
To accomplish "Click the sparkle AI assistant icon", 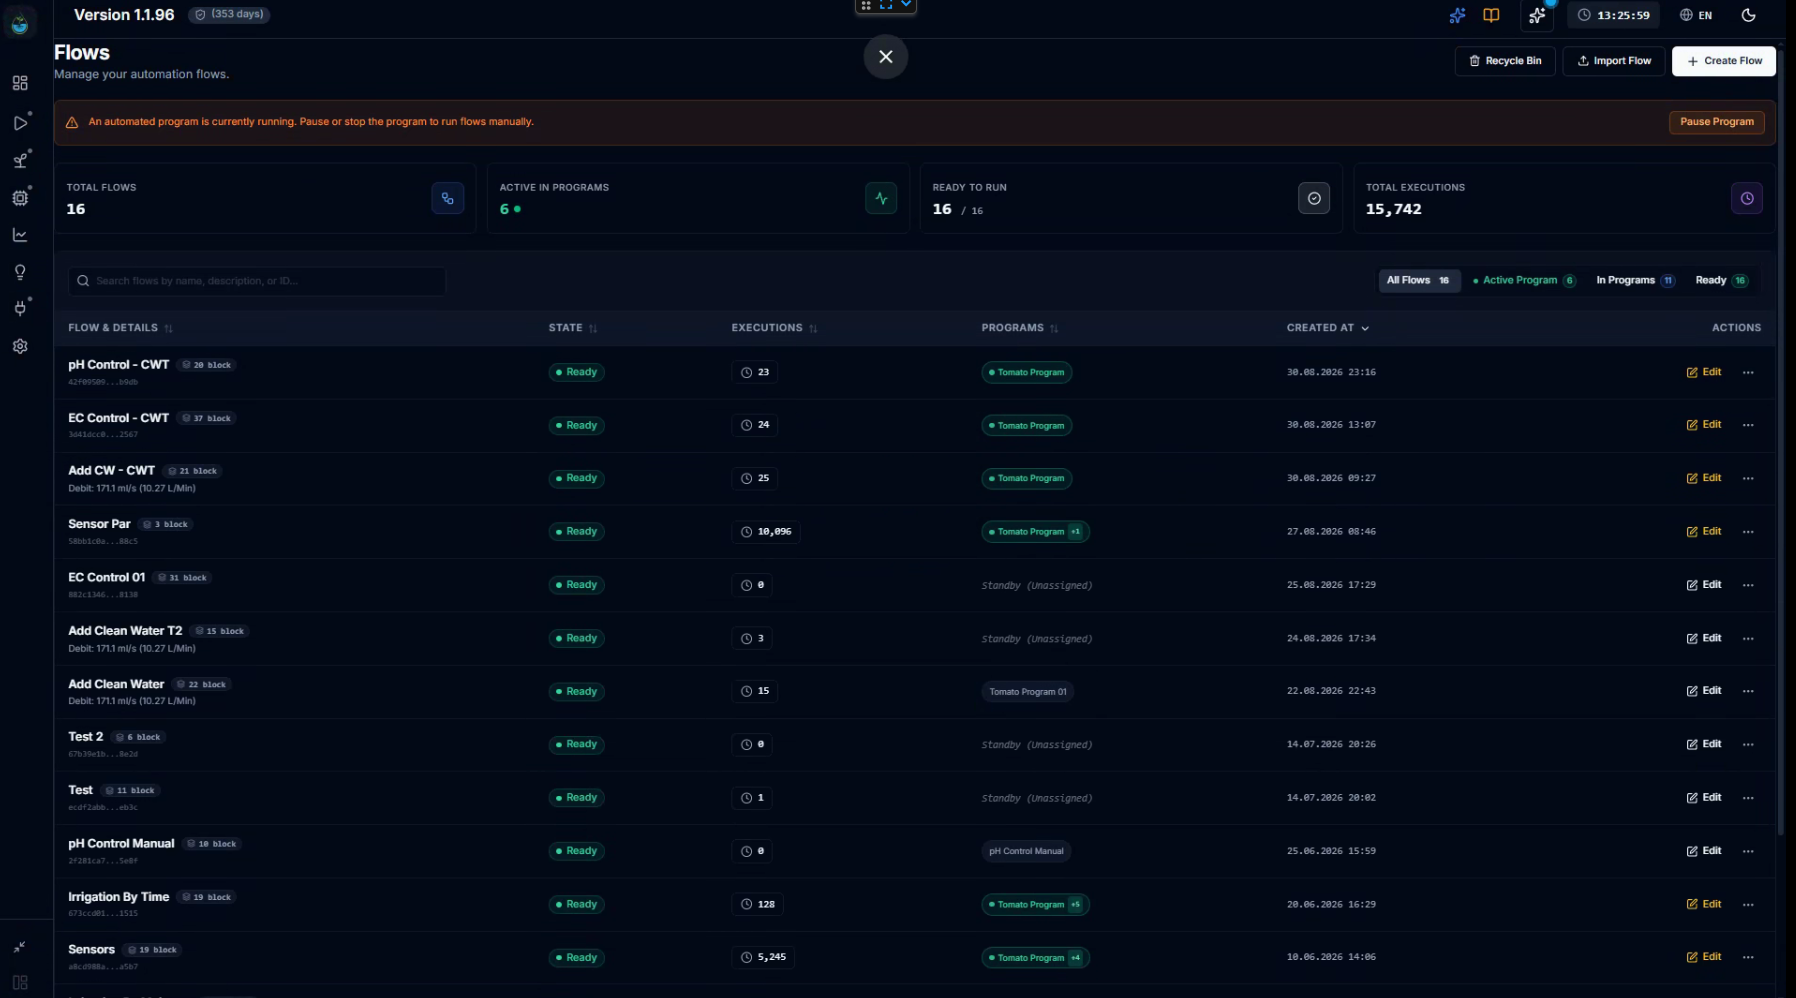I will pos(1537,15).
